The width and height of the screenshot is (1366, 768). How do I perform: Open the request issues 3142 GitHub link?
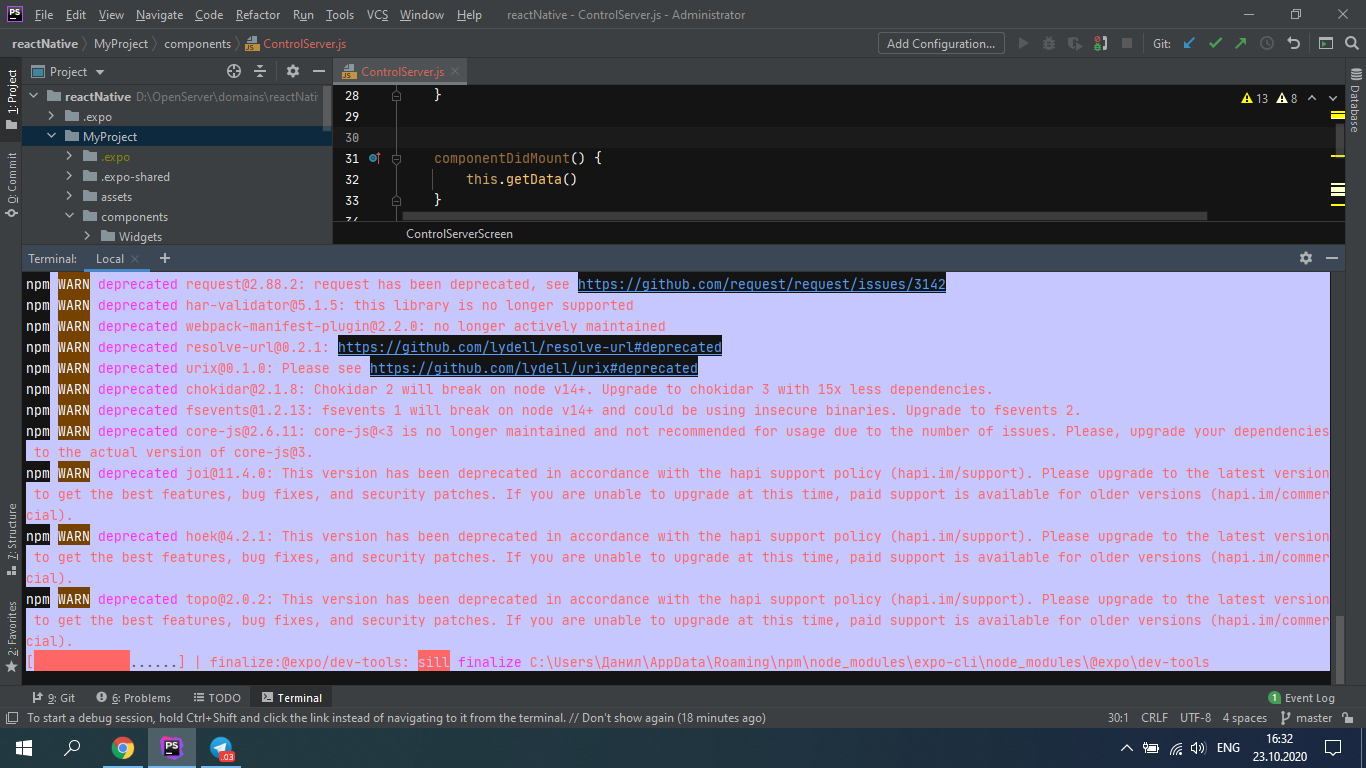(762, 284)
